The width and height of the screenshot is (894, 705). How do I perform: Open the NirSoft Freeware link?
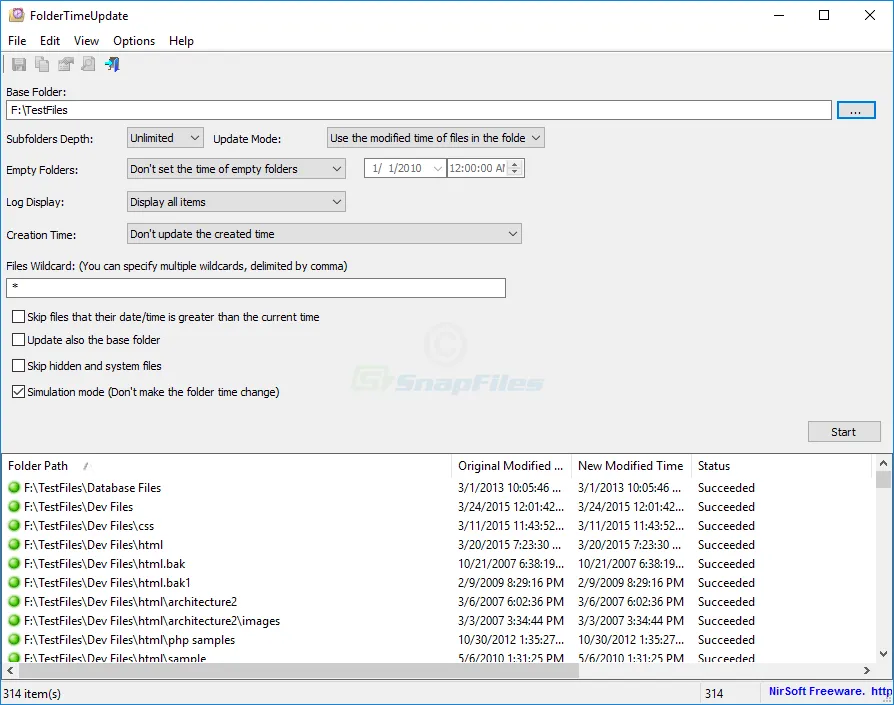pos(830,691)
